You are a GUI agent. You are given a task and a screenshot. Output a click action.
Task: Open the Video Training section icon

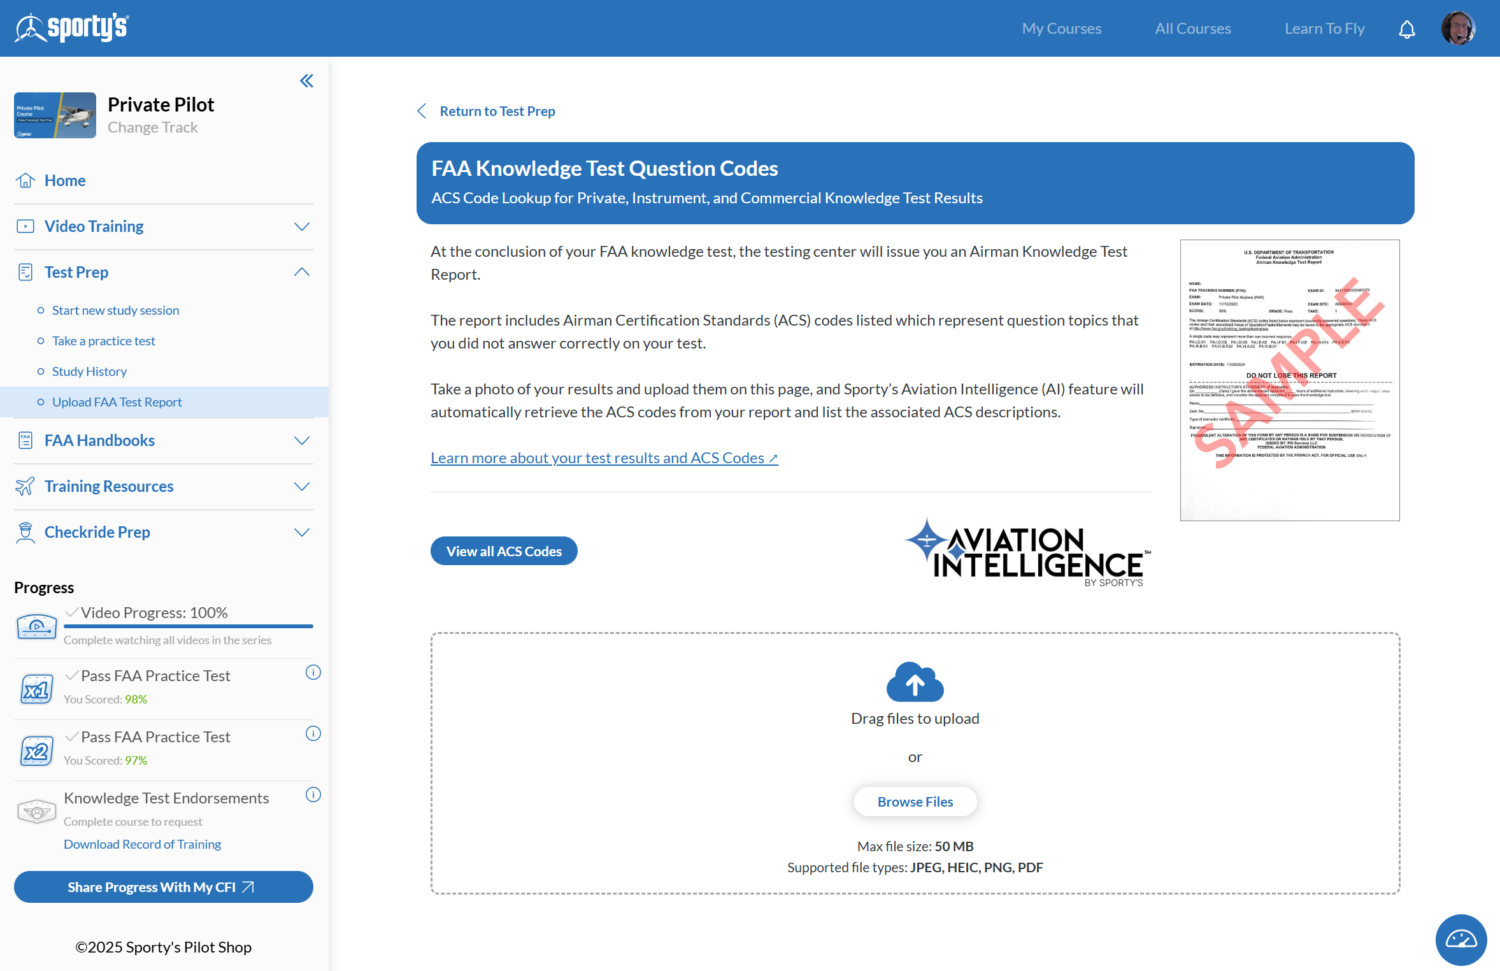[25, 226]
